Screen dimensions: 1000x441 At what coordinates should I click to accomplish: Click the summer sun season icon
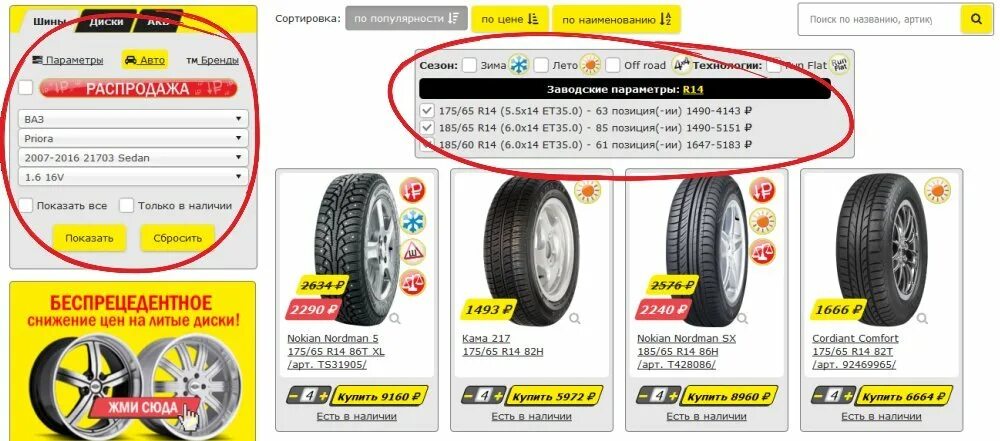point(591,64)
